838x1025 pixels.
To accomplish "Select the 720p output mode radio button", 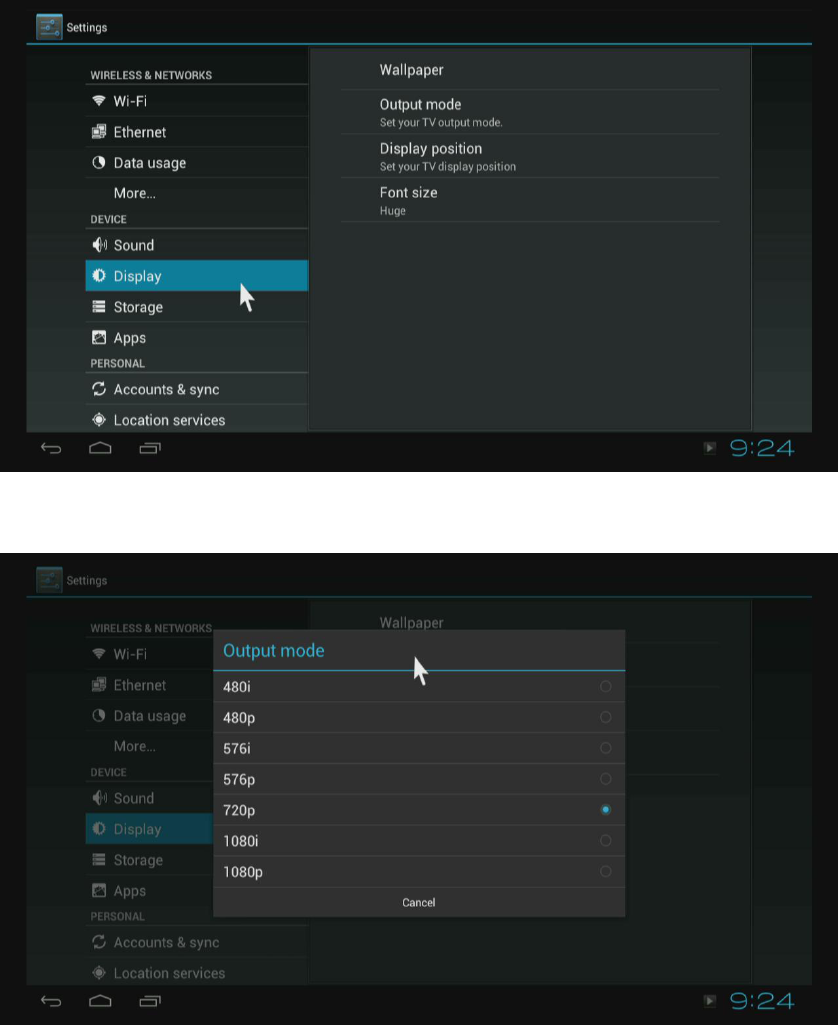I will click(x=606, y=810).
